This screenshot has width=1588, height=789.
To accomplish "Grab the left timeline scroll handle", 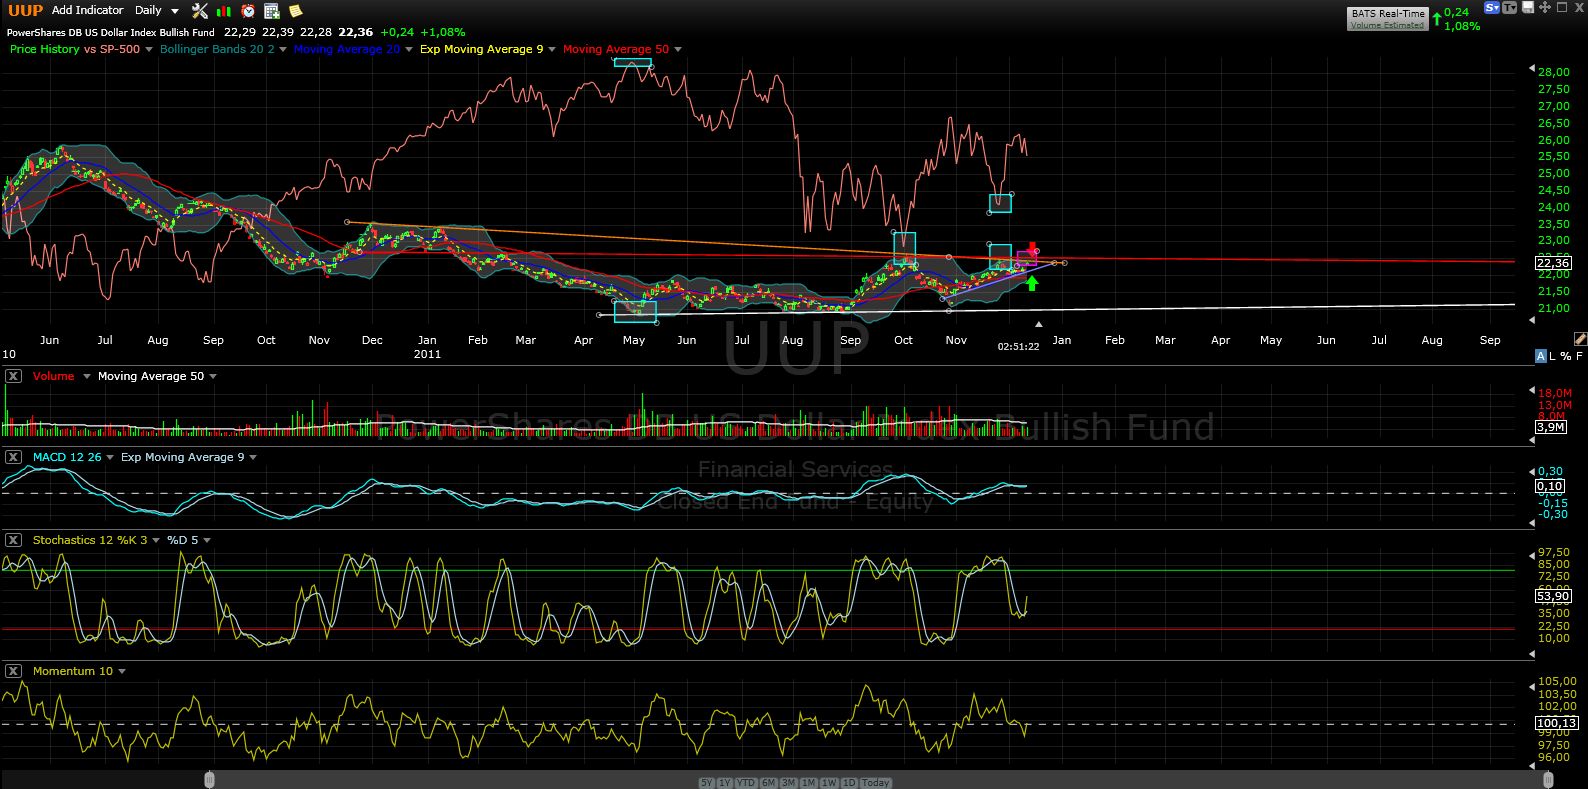I will (x=209, y=780).
